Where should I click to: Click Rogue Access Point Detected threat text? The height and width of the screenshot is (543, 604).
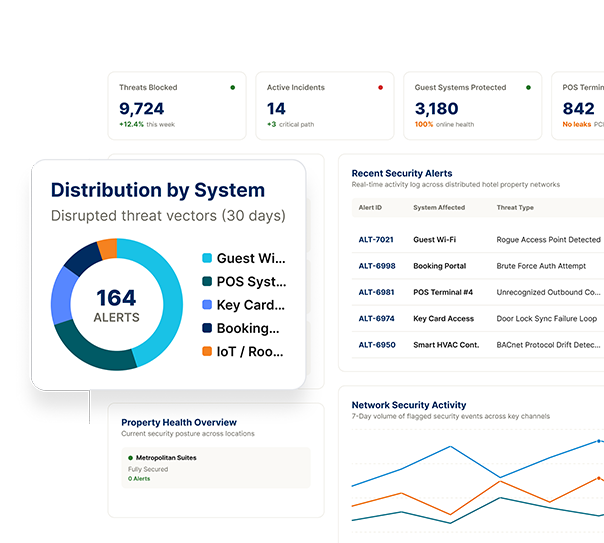tap(549, 240)
